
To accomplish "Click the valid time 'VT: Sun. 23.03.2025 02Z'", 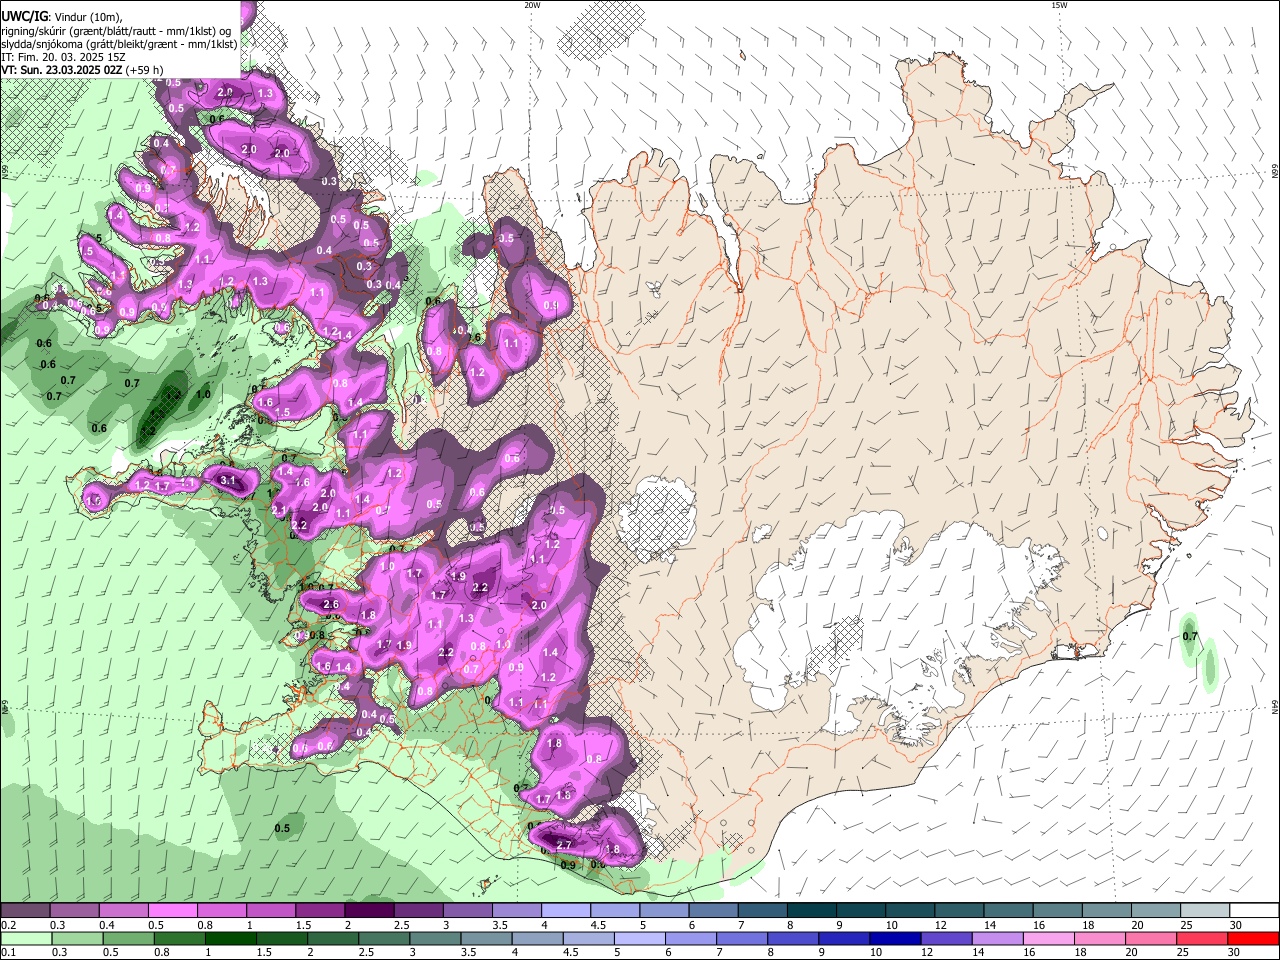I will pyautogui.click(x=61, y=70).
